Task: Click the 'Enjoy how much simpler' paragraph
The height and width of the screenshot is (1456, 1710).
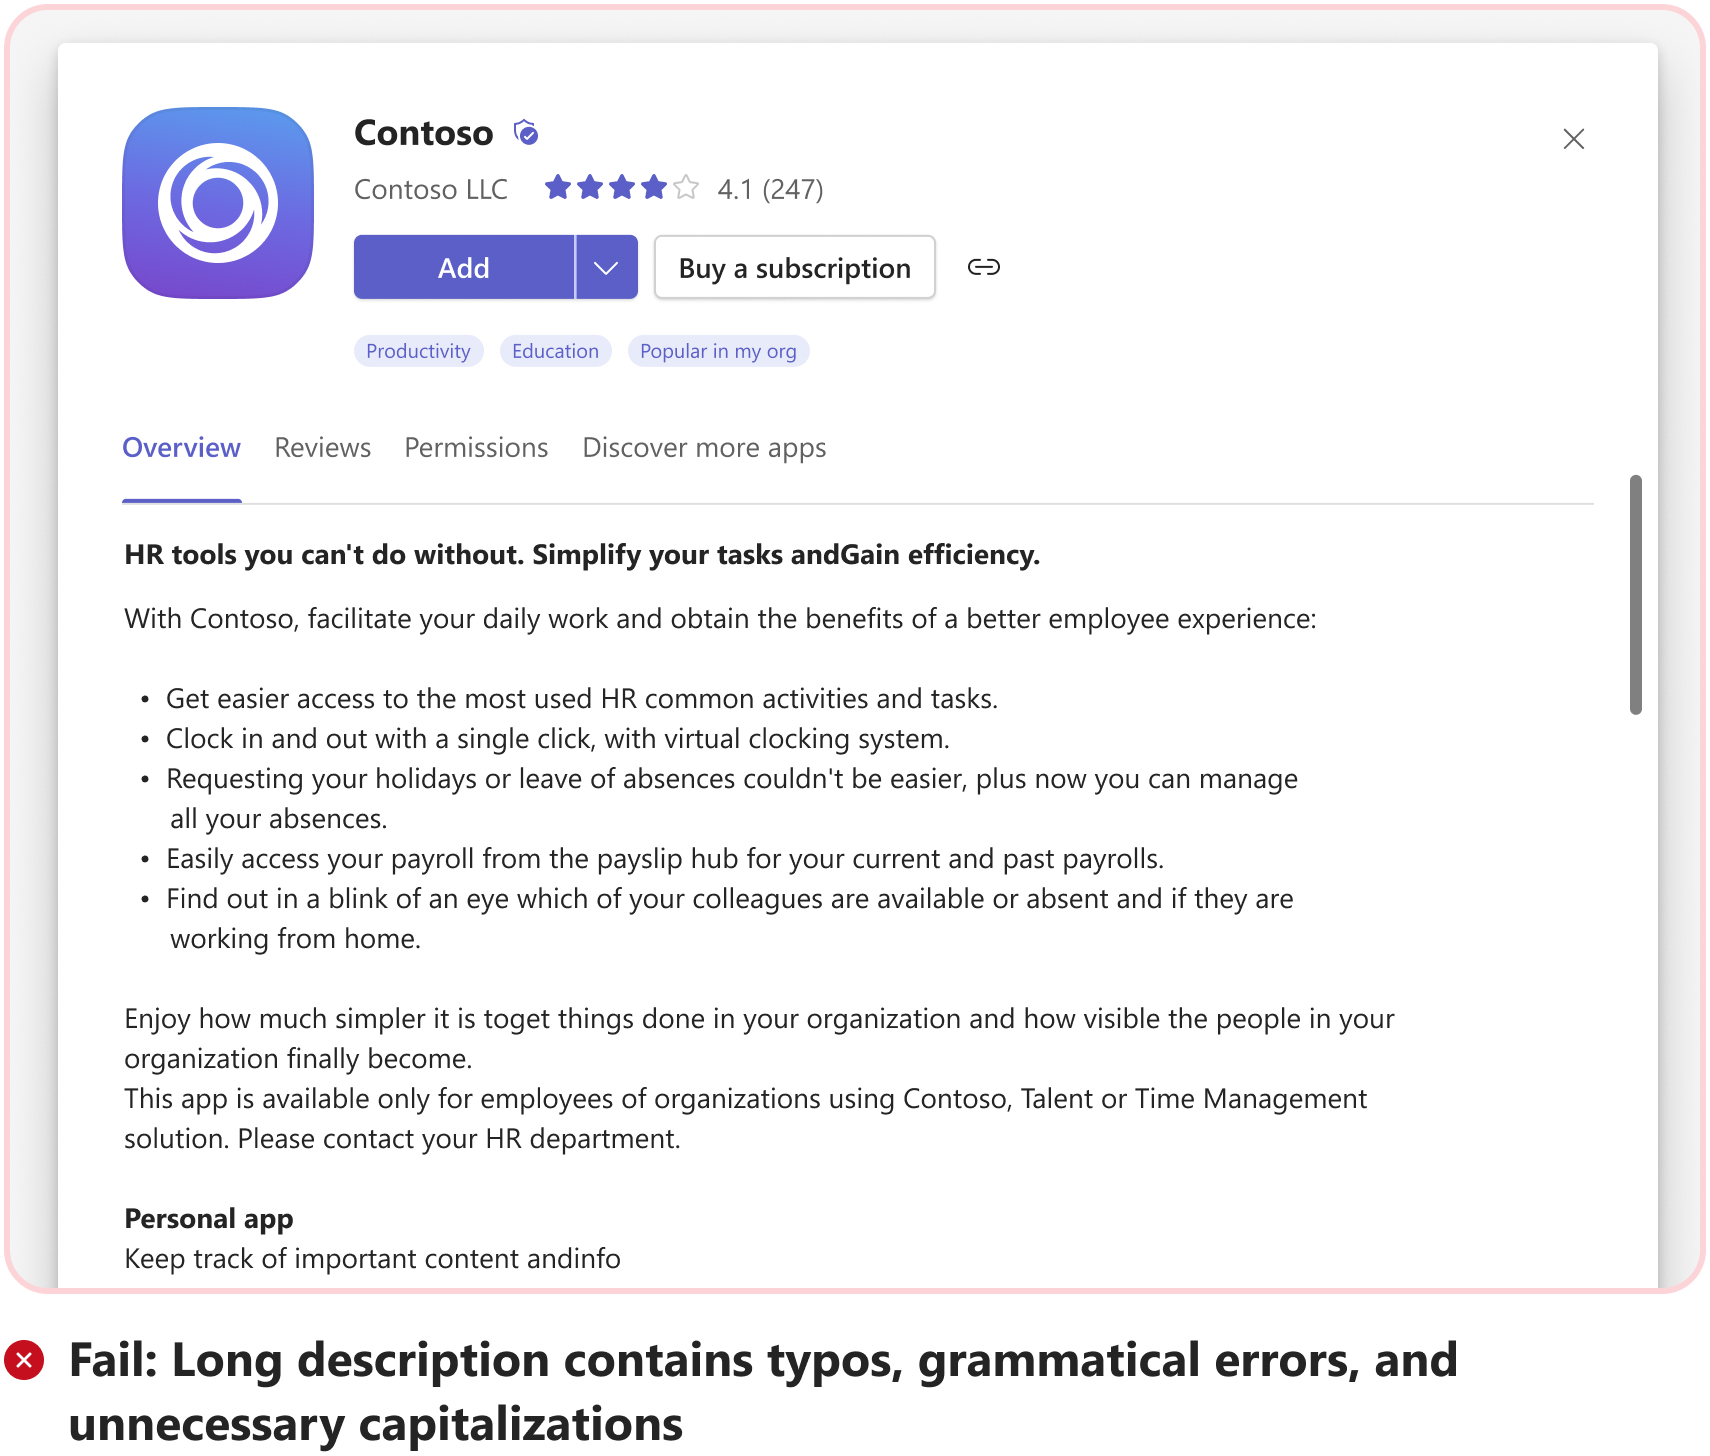Action: pos(759,1039)
